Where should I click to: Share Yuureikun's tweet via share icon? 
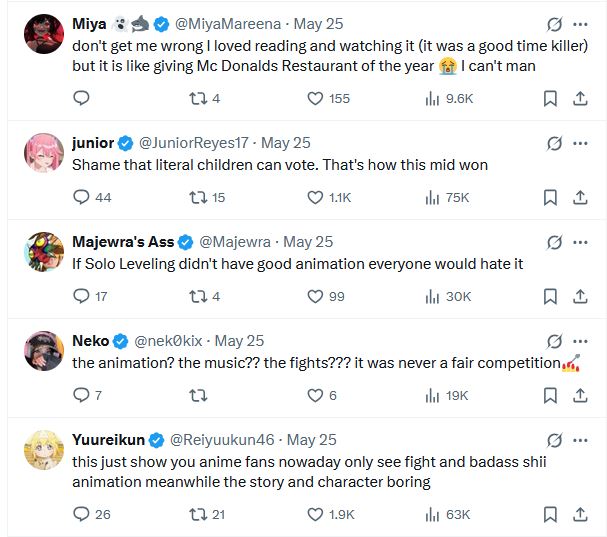tap(580, 515)
